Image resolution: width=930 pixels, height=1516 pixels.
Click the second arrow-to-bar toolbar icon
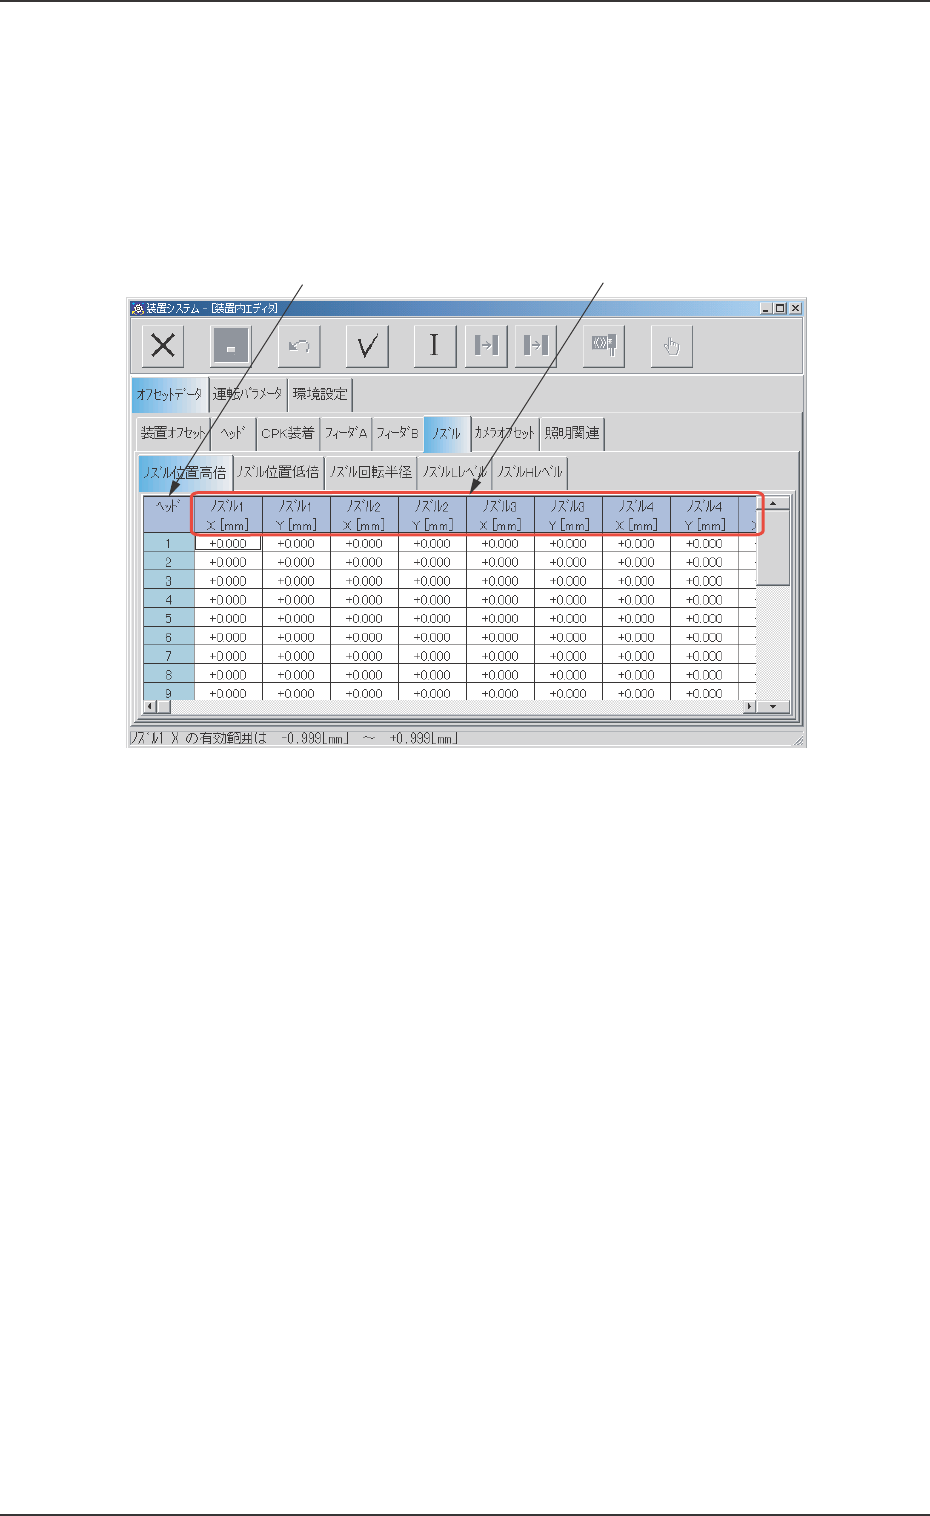coord(537,346)
